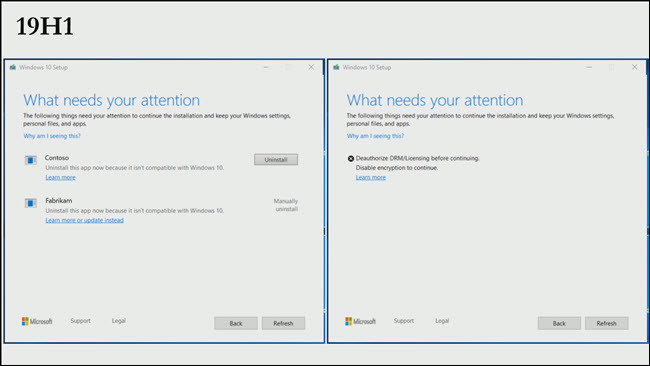Go Back in the left setup window

tap(236, 323)
